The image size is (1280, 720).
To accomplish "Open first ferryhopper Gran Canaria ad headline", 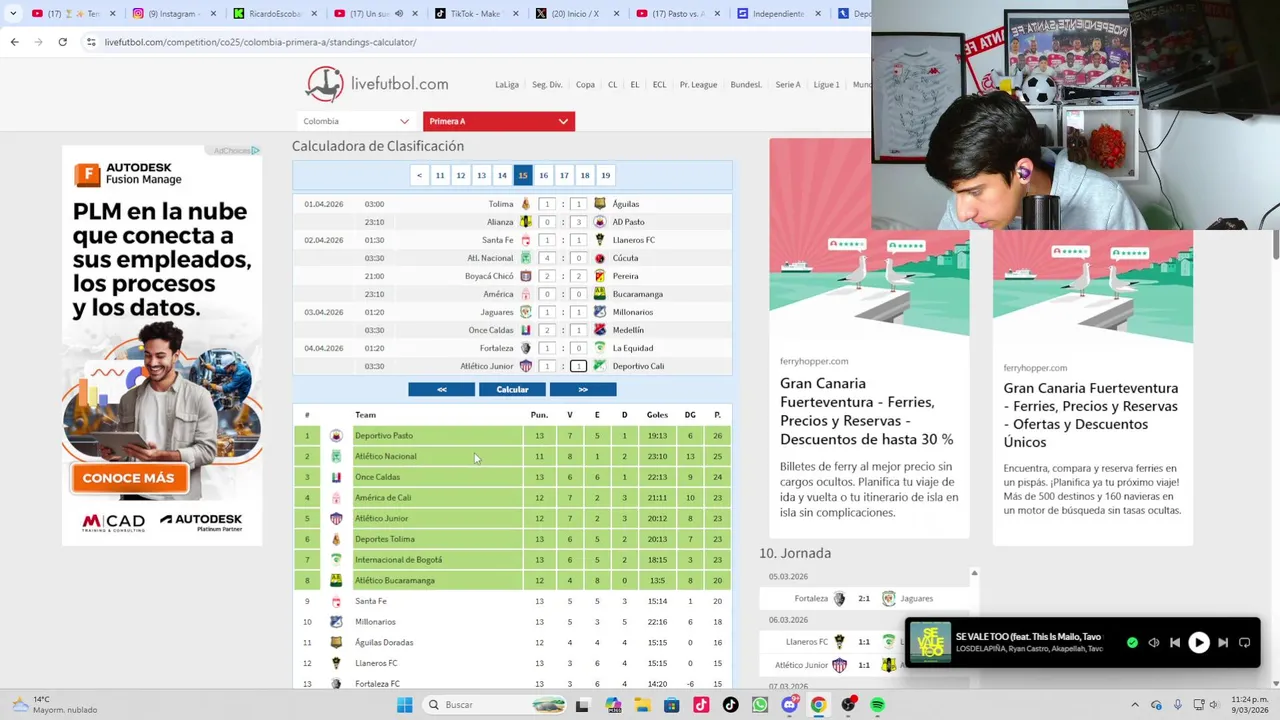I will [x=868, y=411].
